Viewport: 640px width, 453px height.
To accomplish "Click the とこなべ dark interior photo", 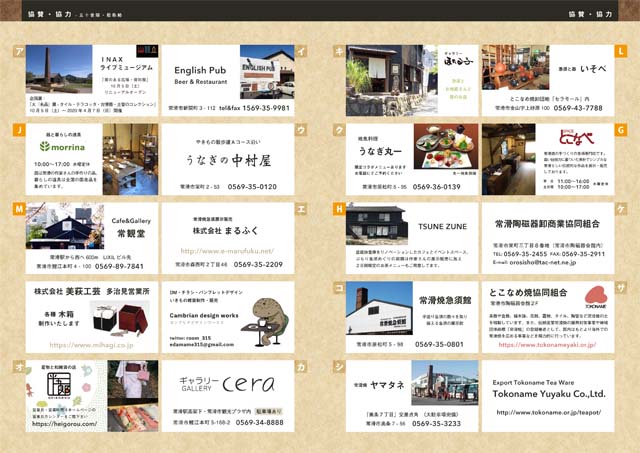I will 509,159.
